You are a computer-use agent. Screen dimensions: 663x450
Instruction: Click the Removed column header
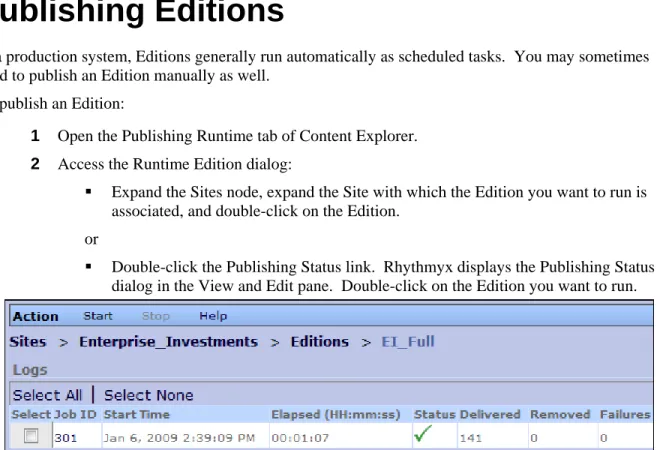pos(560,414)
